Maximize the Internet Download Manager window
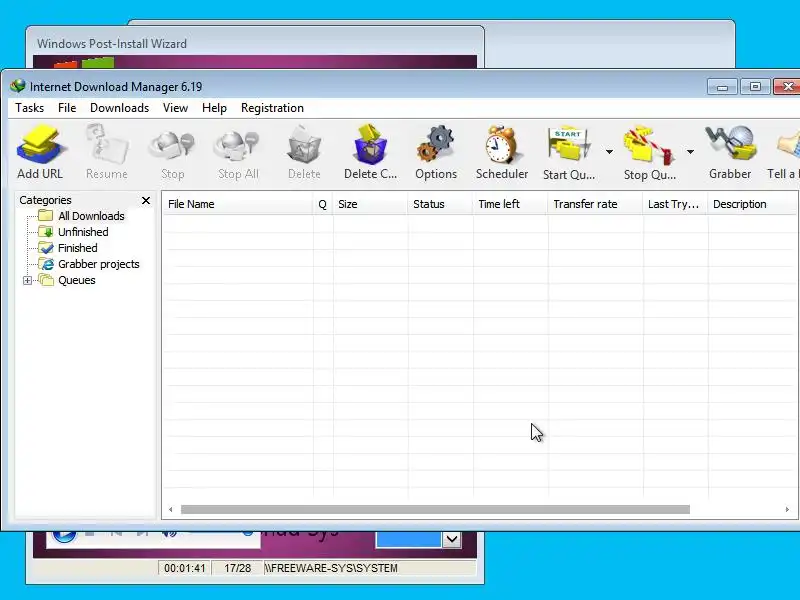The image size is (800, 600). point(755,87)
